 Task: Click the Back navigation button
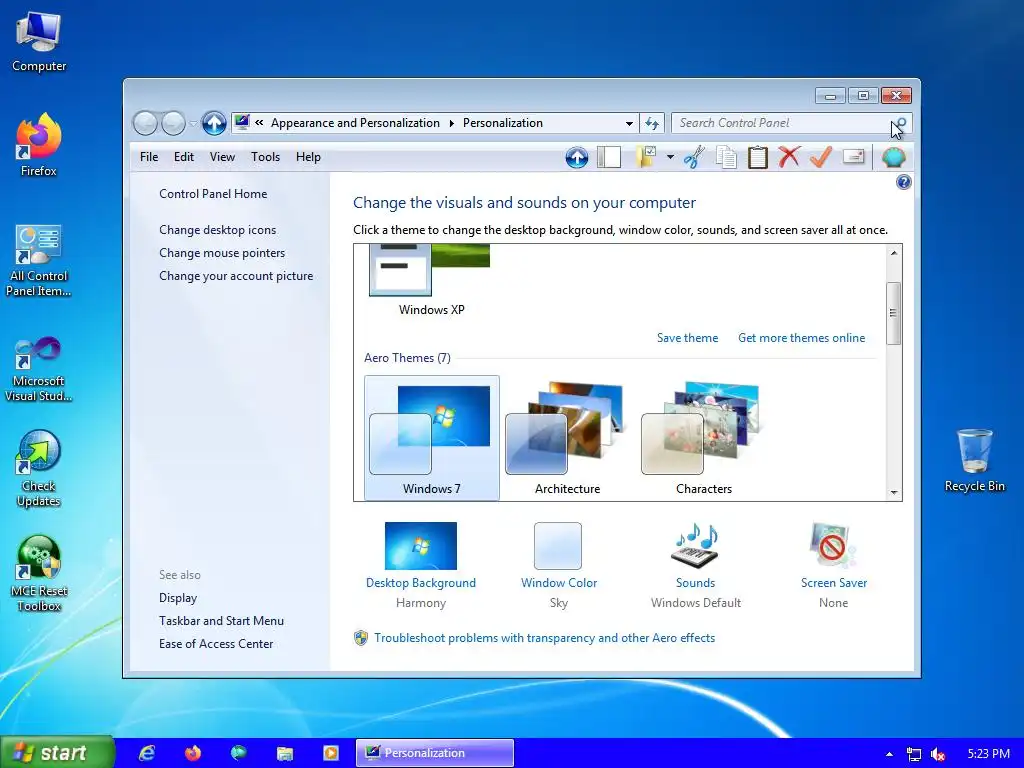click(x=145, y=123)
